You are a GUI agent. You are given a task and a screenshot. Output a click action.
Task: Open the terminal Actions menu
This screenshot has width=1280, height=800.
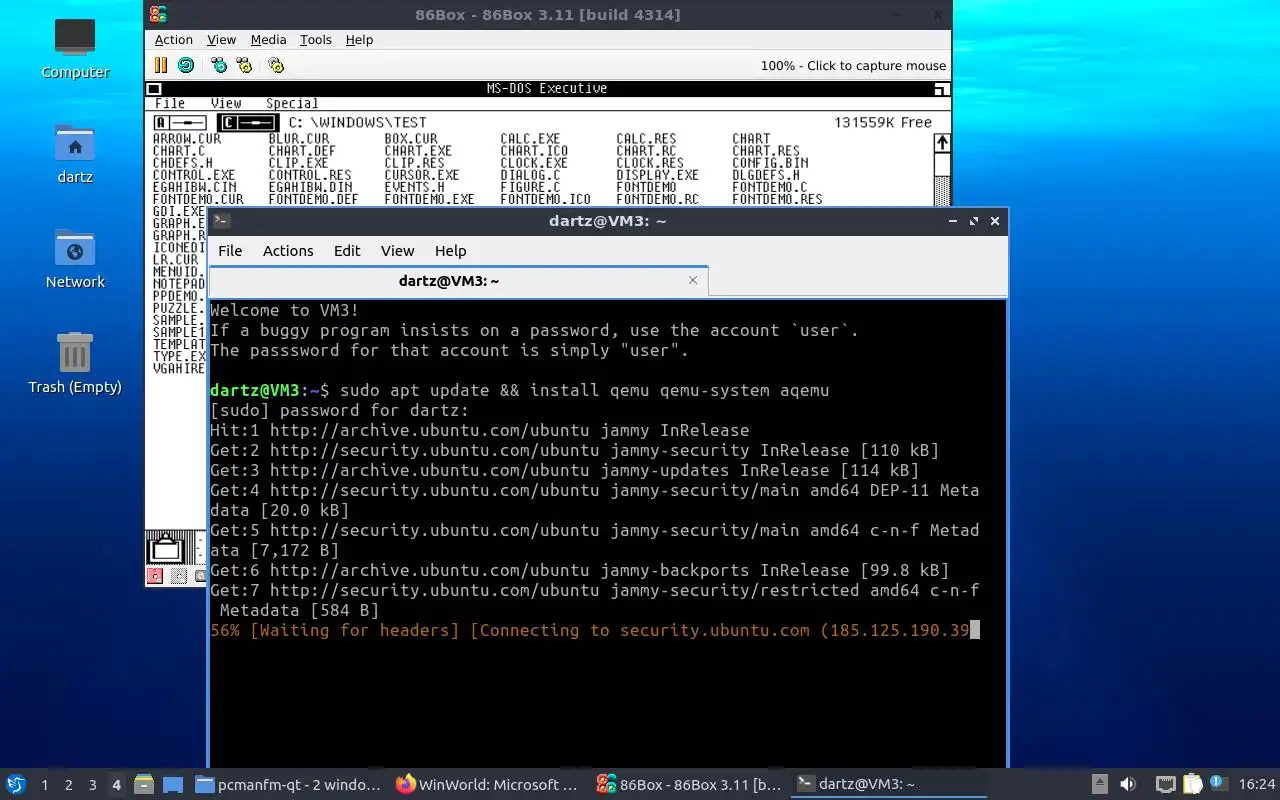288,251
